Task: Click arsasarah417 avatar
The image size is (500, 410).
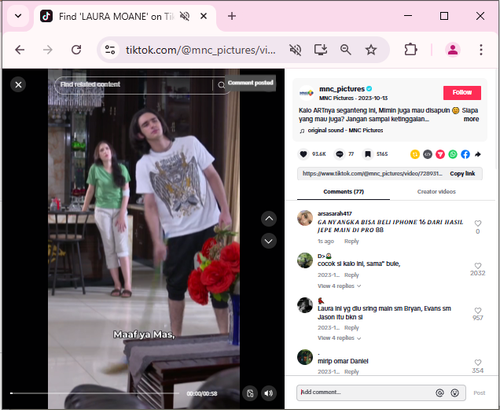Action: tap(305, 218)
